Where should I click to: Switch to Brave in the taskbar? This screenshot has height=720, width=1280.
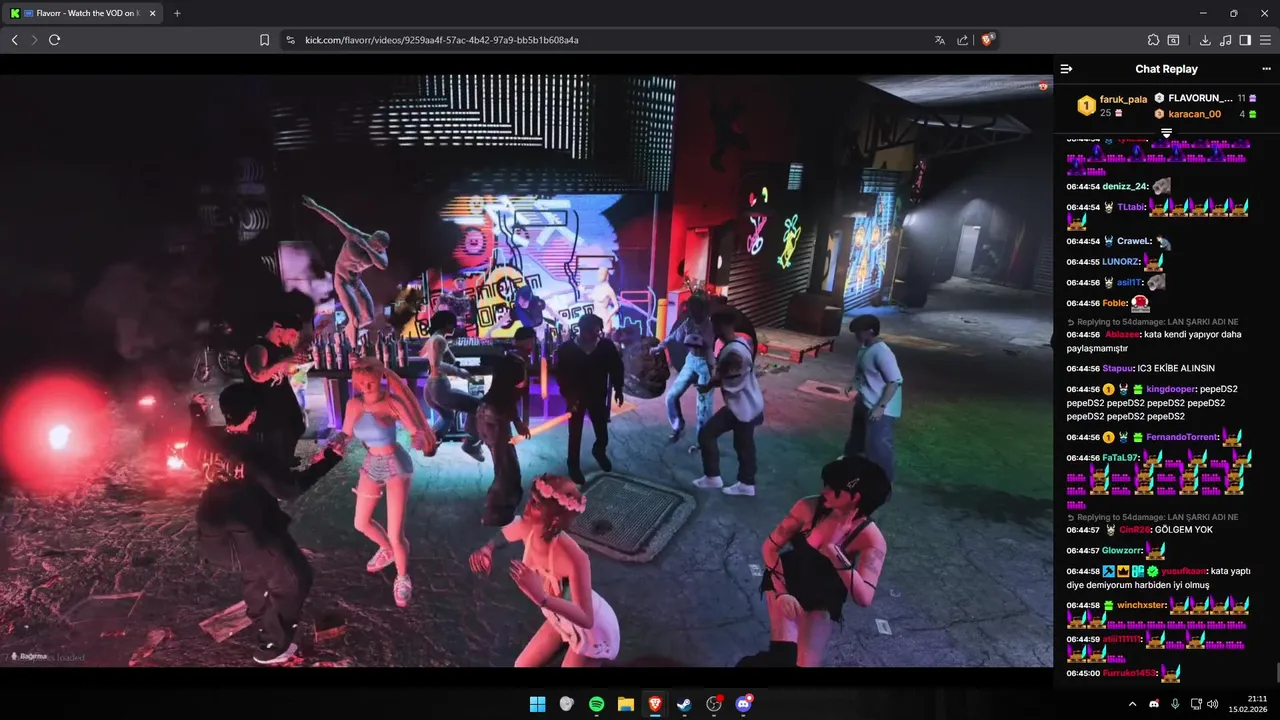[x=655, y=704]
